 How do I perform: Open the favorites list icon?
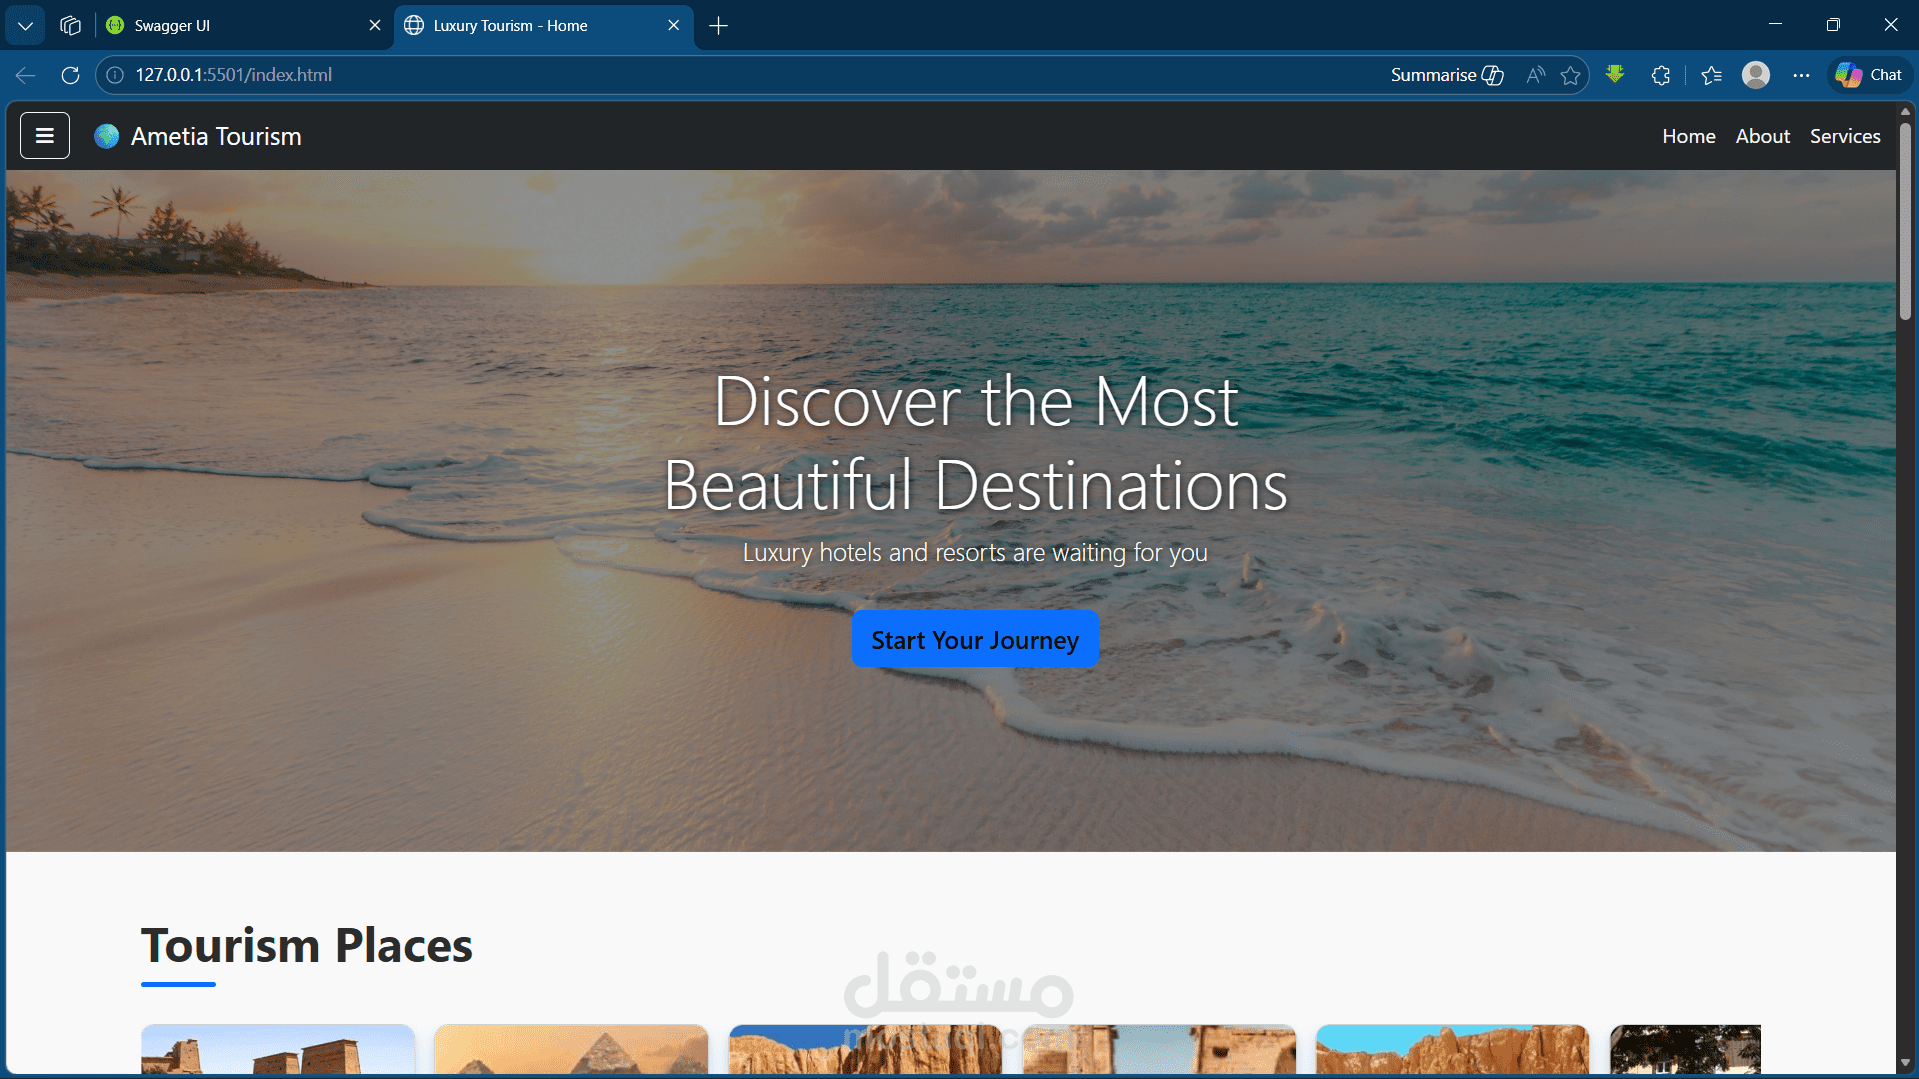[1710, 75]
